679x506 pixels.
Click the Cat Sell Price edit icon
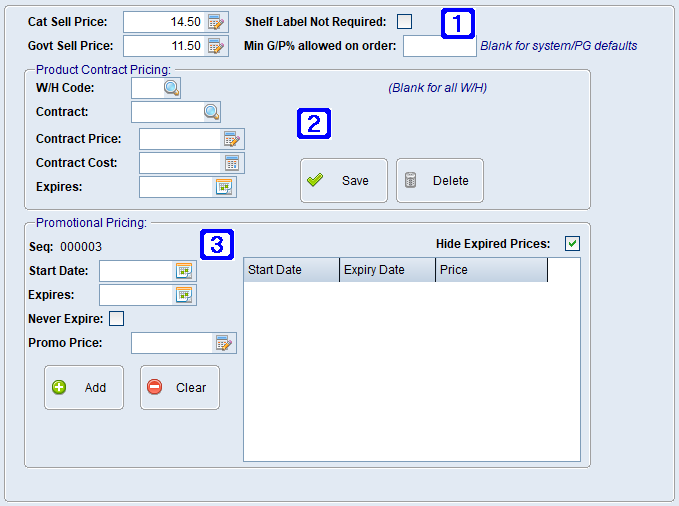pyautogui.click(x=217, y=22)
